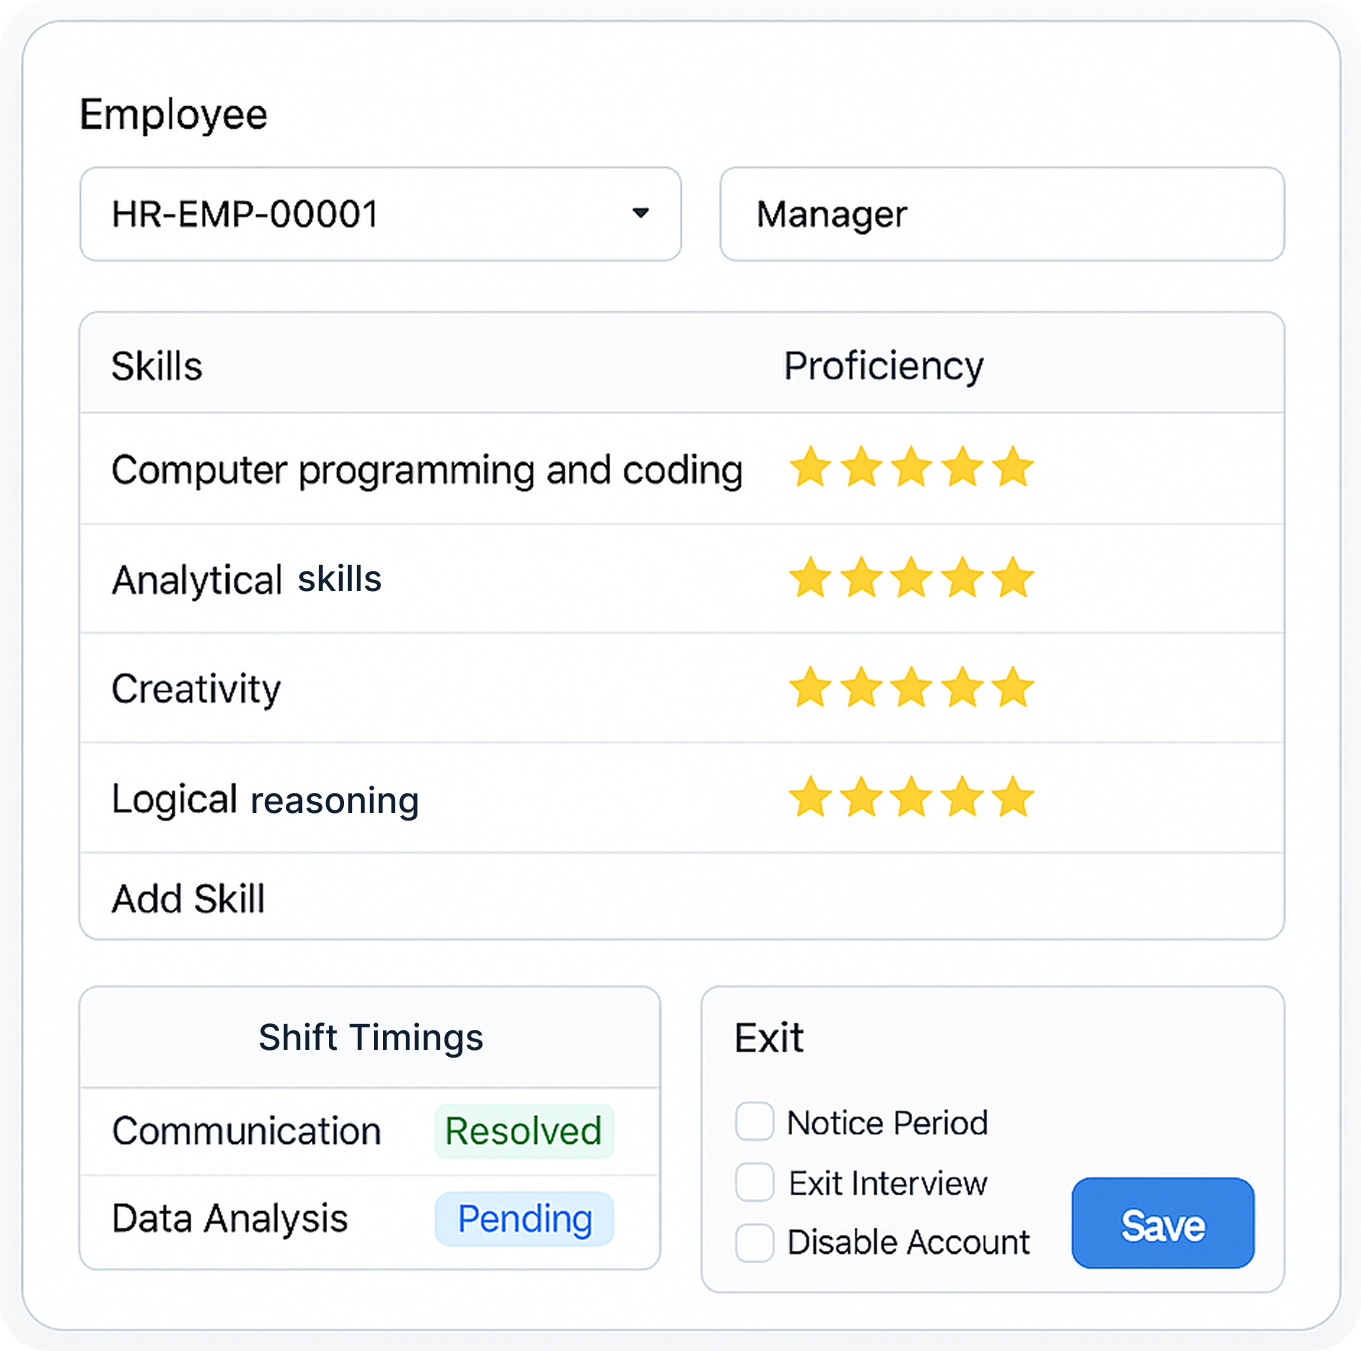Click first star for Computer programming skill
The height and width of the screenshot is (1351, 1361).
tap(810, 467)
